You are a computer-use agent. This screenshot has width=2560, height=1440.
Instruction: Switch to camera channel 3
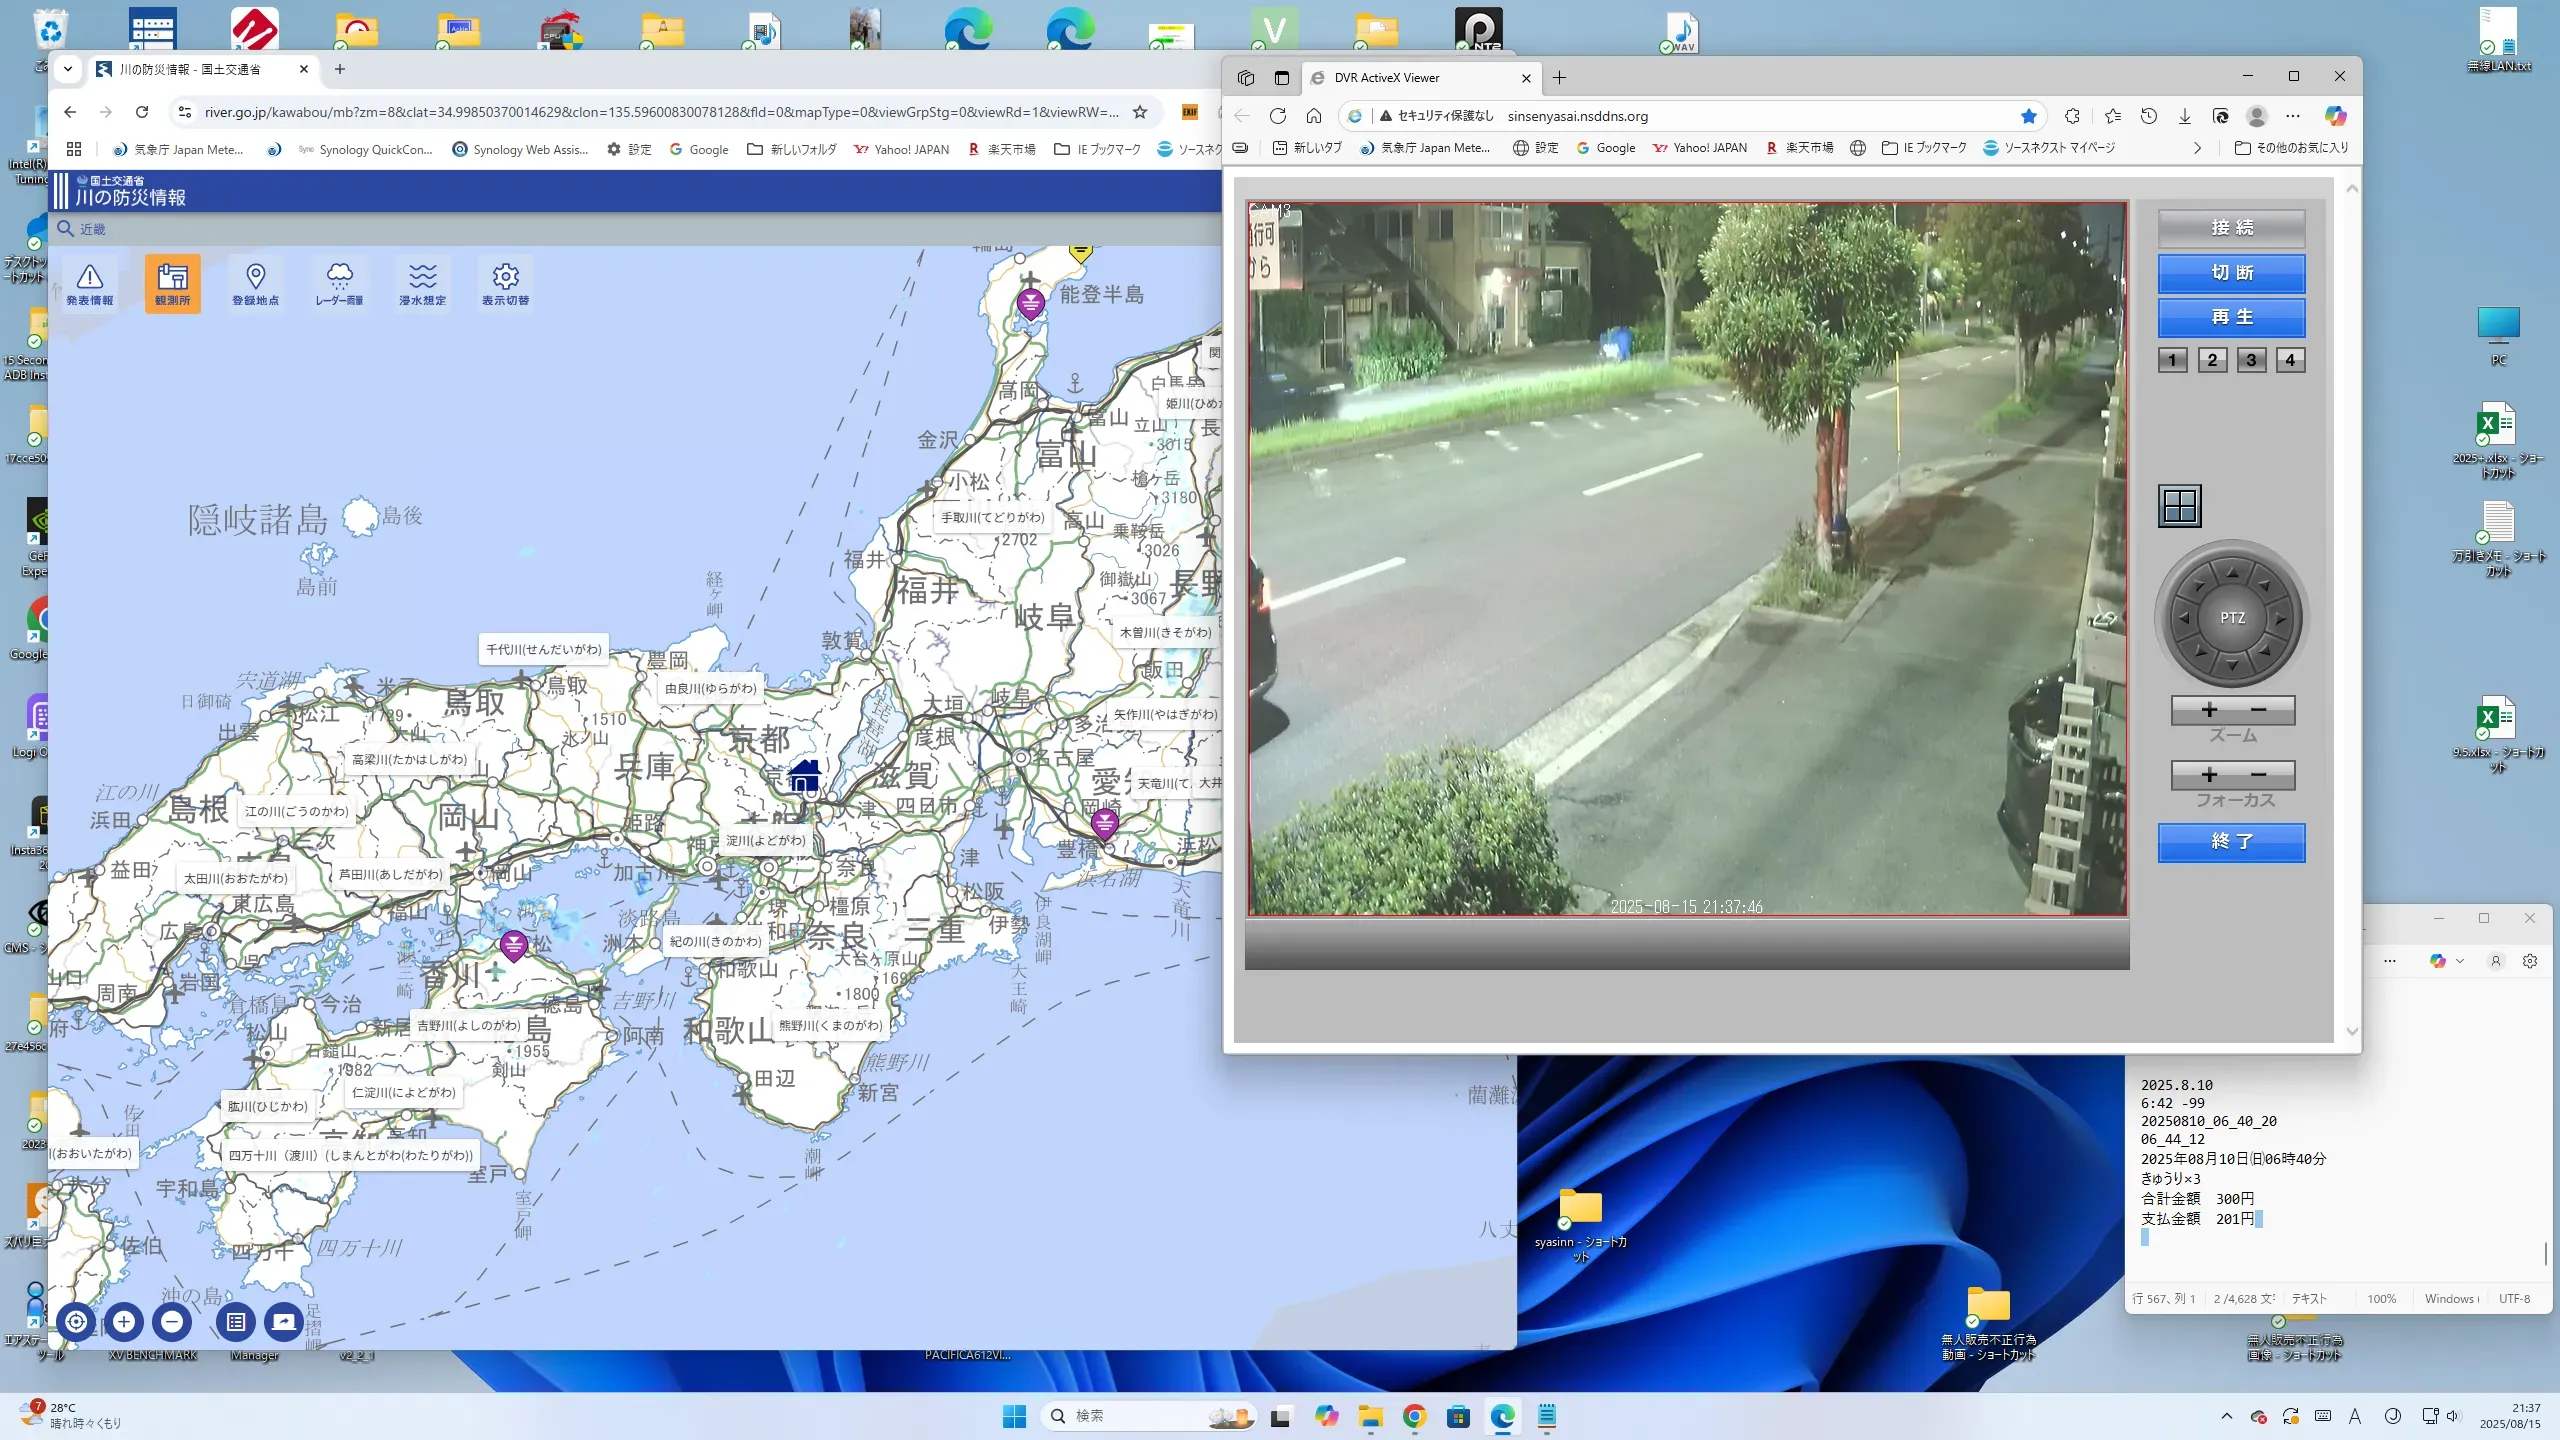point(2251,360)
